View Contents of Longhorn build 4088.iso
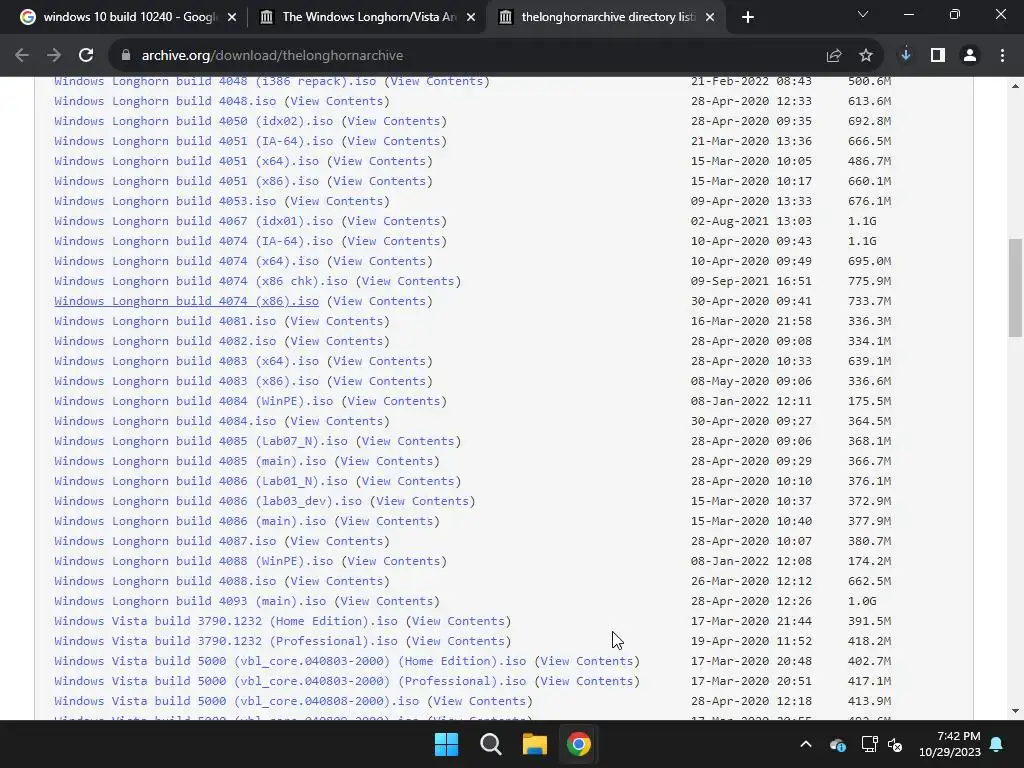This screenshot has width=1024, height=768. coord(336,581)
